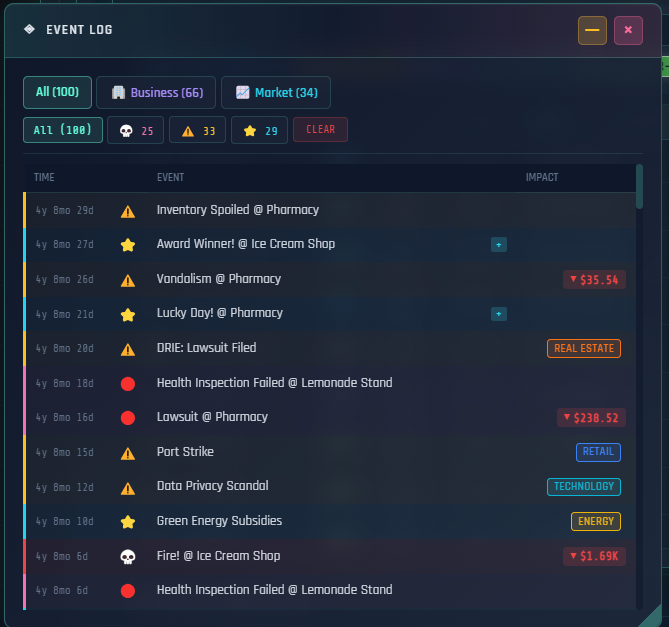Toggle the skull severity filter showing 25
This screenshot has width=669, height=627.
[x=136, y=130]
